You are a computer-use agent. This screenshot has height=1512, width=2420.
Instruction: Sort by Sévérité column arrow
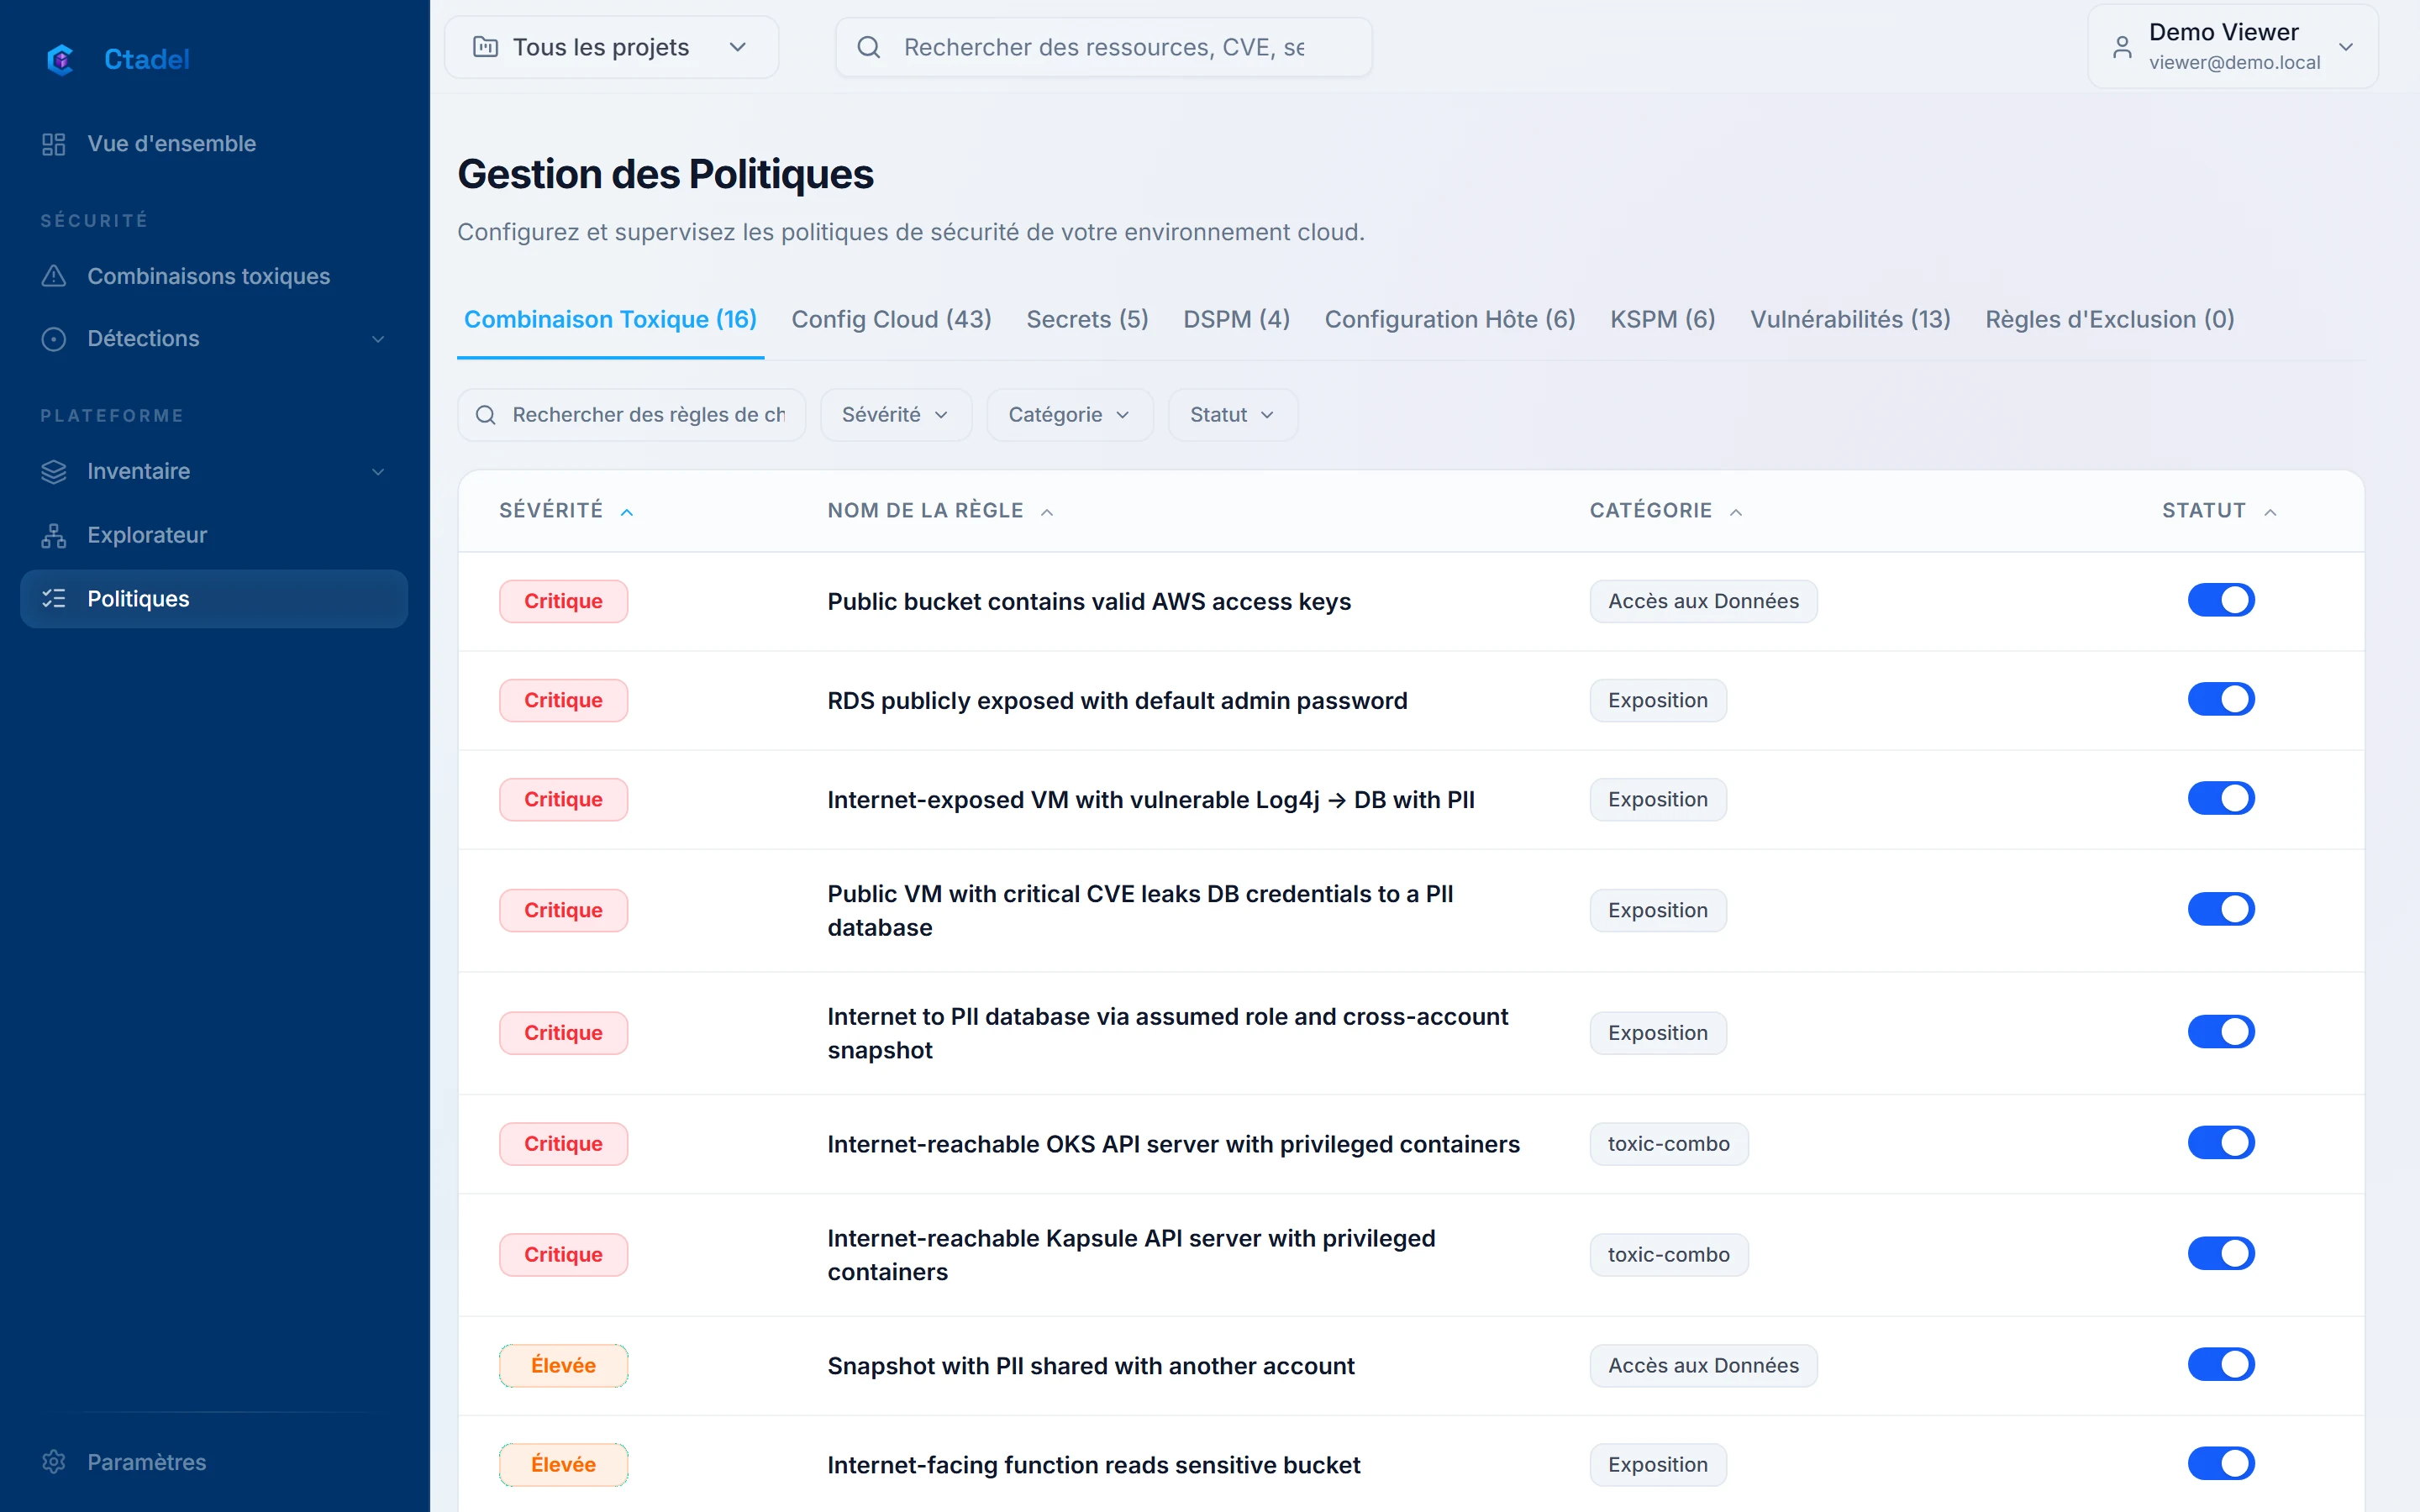tap(627, 512)
